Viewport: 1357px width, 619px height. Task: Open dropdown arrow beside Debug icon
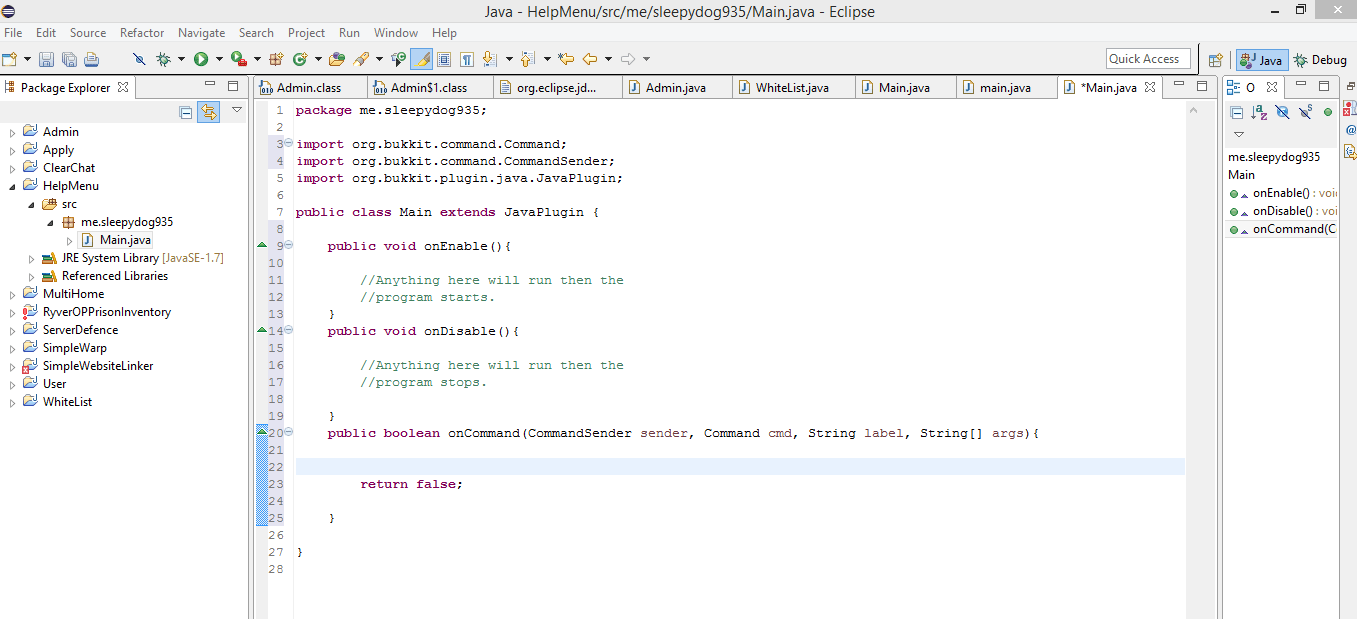coord(181,59)
